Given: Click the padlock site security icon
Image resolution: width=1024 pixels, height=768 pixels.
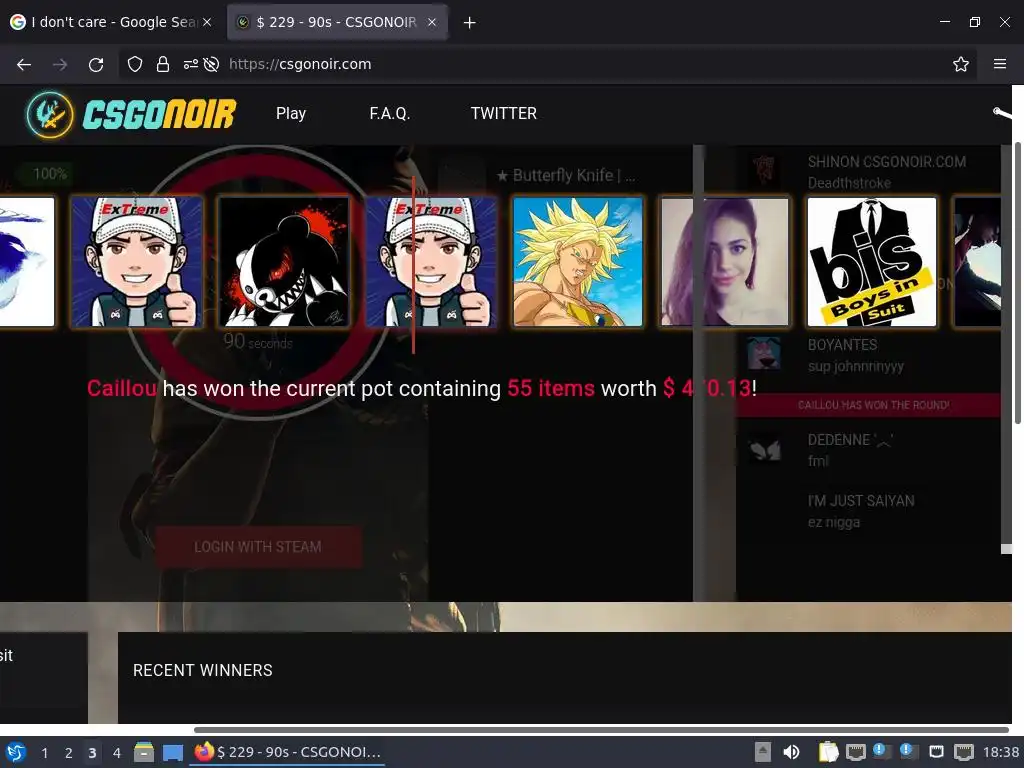Looking at the screenshot, I should pos(163,64).
